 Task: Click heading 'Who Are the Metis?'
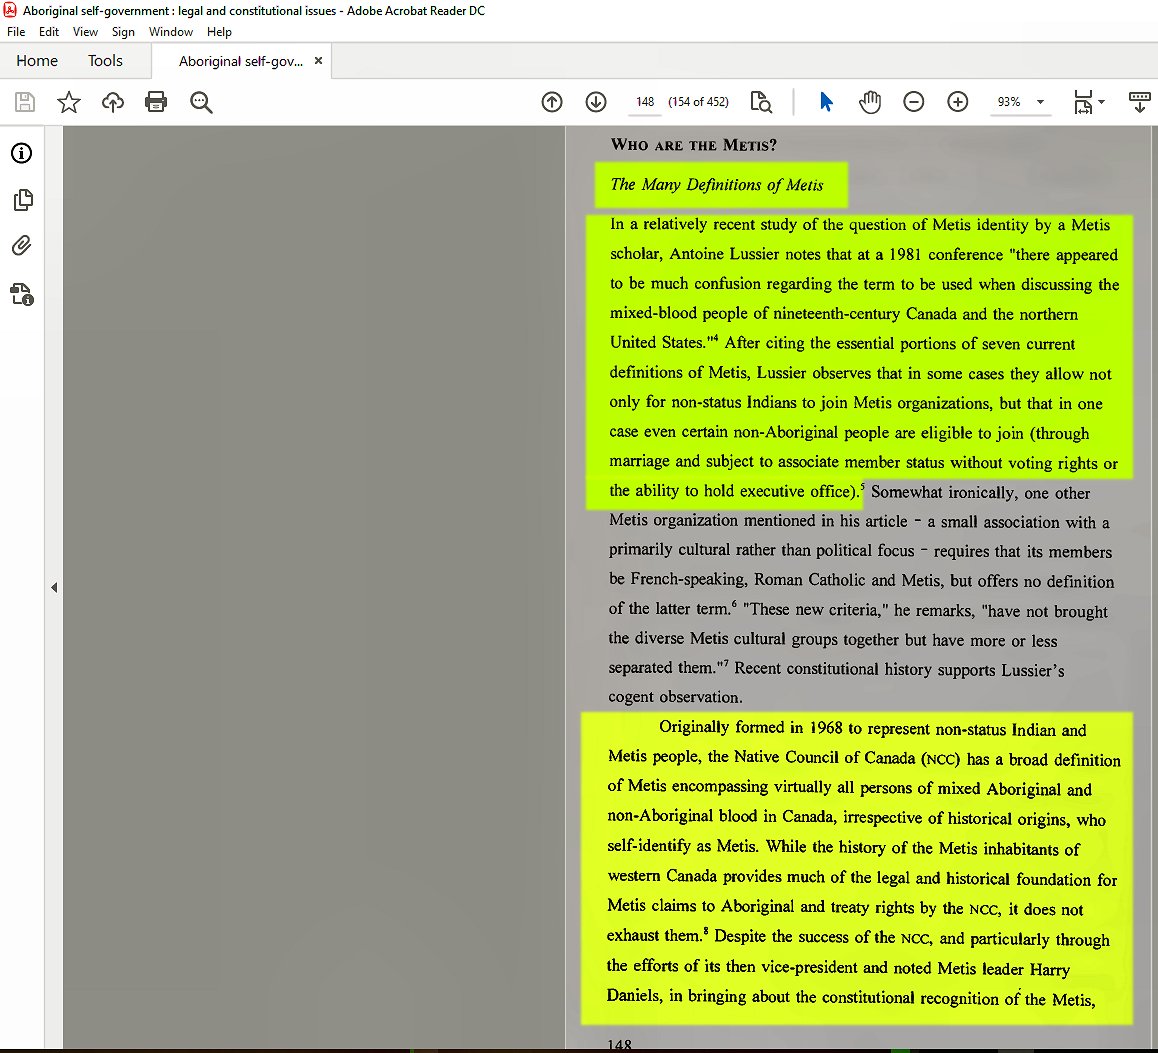(693, 145)
